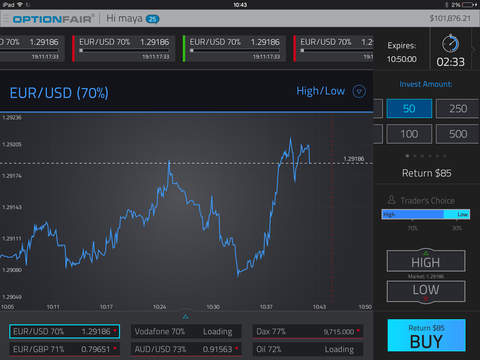Click the 10:50 expiry time on chart axis
The width and height of the screenshot is (480, 360).
point(365,307)
